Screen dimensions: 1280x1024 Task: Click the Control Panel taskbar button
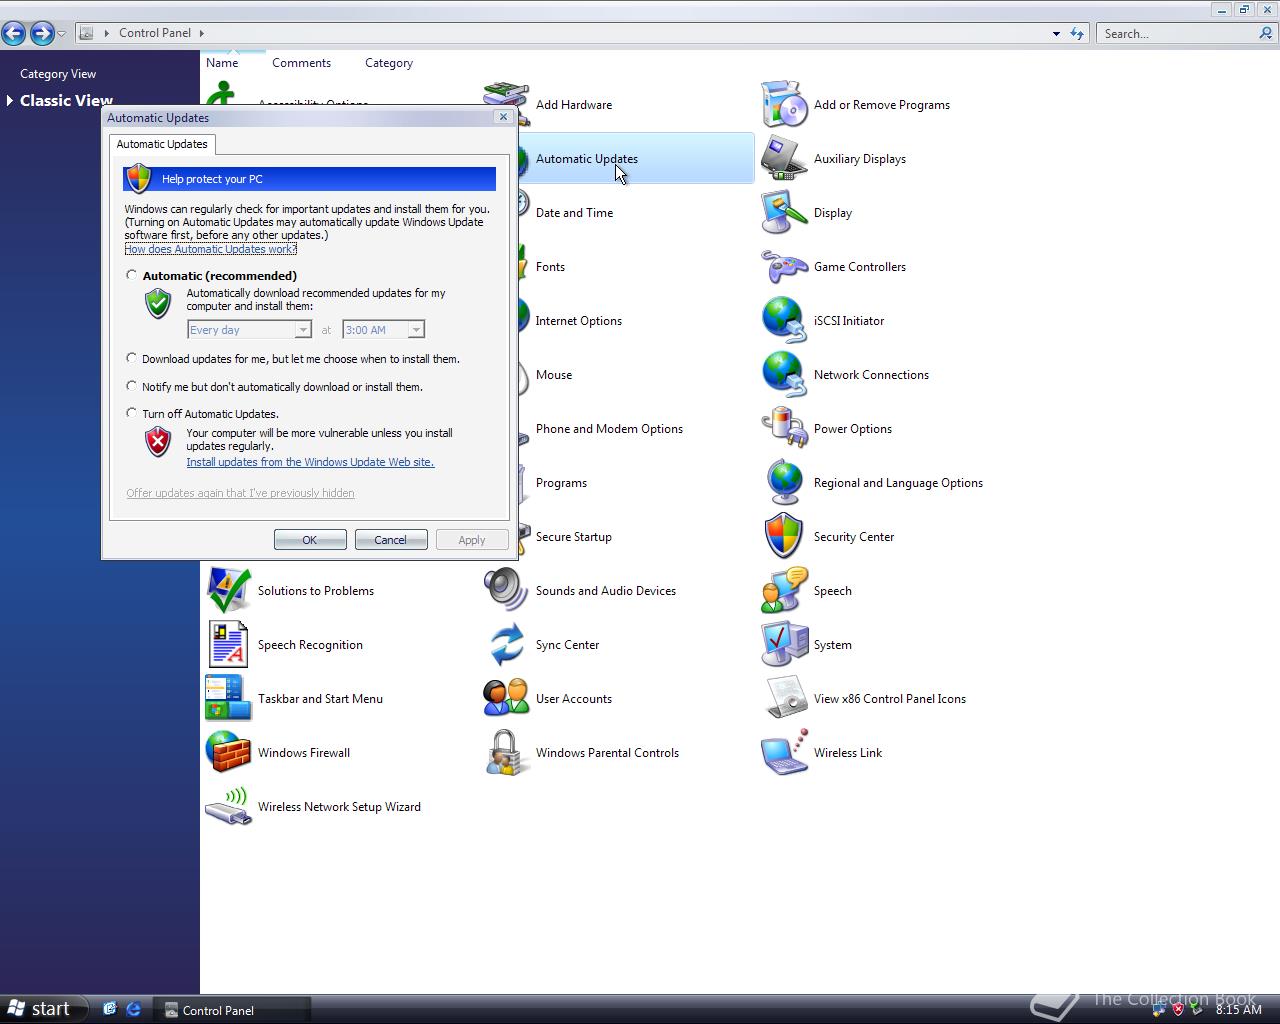(x=232, y=1010)
